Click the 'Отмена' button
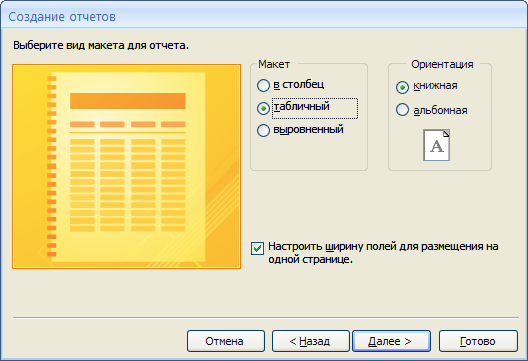The image size is (528, 361). click(x=226, y=341)
